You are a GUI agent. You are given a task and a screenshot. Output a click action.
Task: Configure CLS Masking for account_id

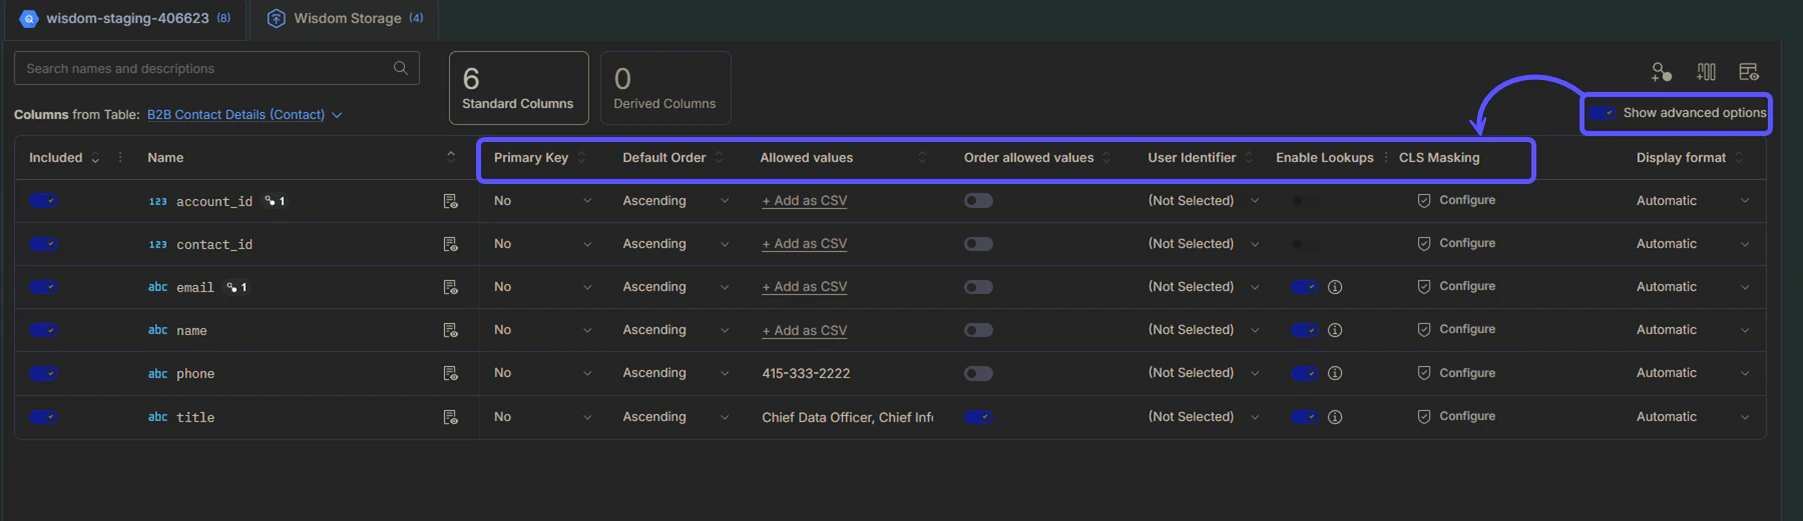[x=1456, y=201]
